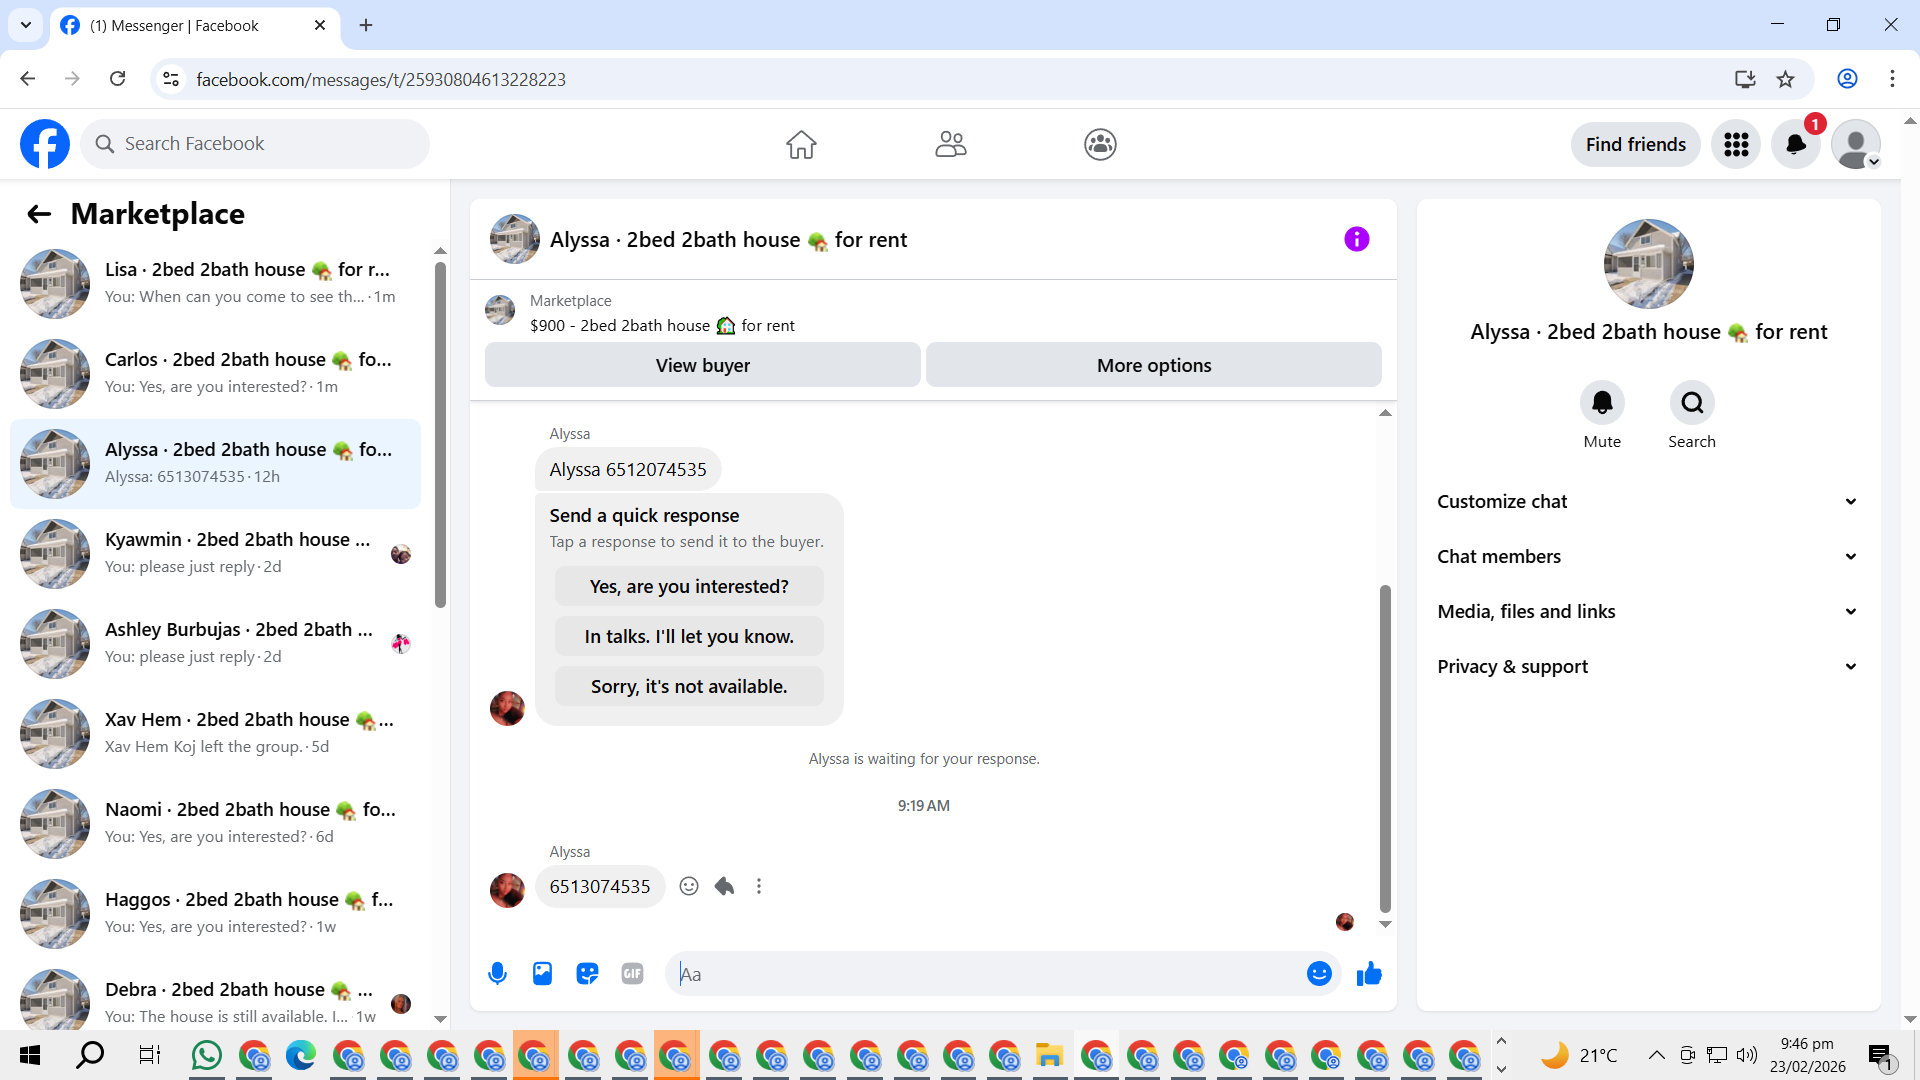Reply to the 6513074535 message
Screen dimensions: 1920x1080
[724, 886]
